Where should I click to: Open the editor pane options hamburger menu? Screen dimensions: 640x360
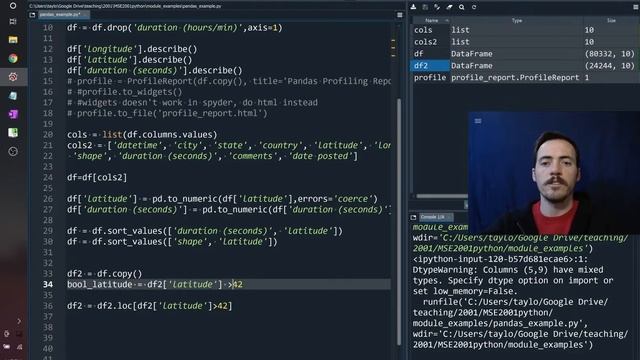[x=400, y=15]
